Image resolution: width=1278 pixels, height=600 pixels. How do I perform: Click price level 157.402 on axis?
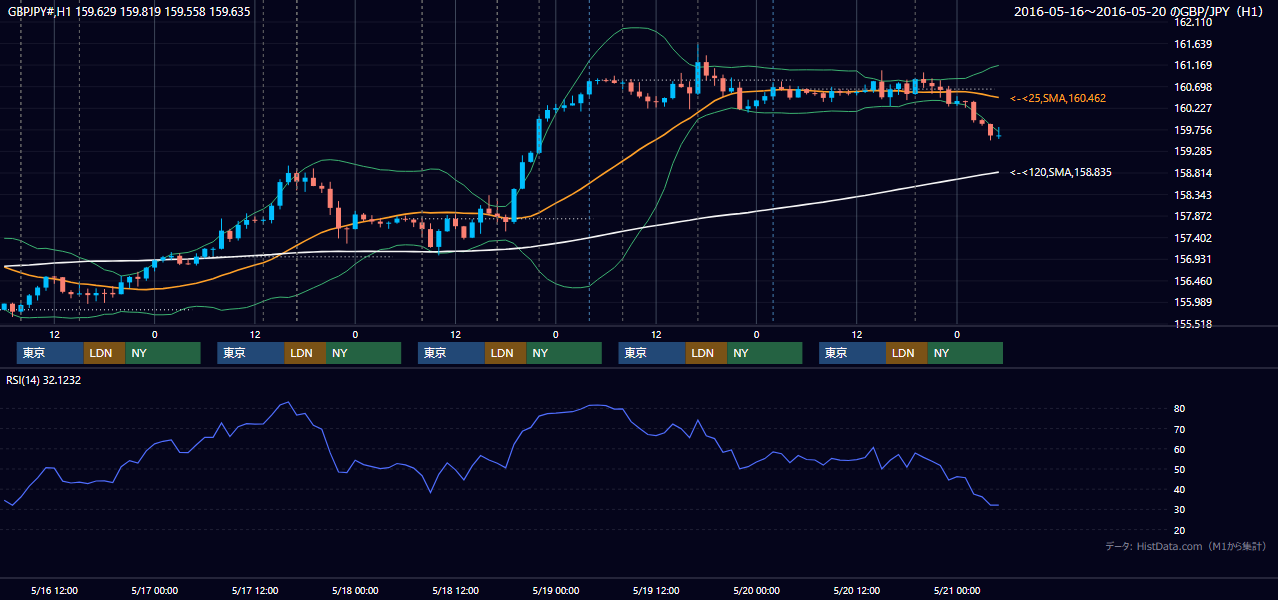click(x=1192, y=238)
